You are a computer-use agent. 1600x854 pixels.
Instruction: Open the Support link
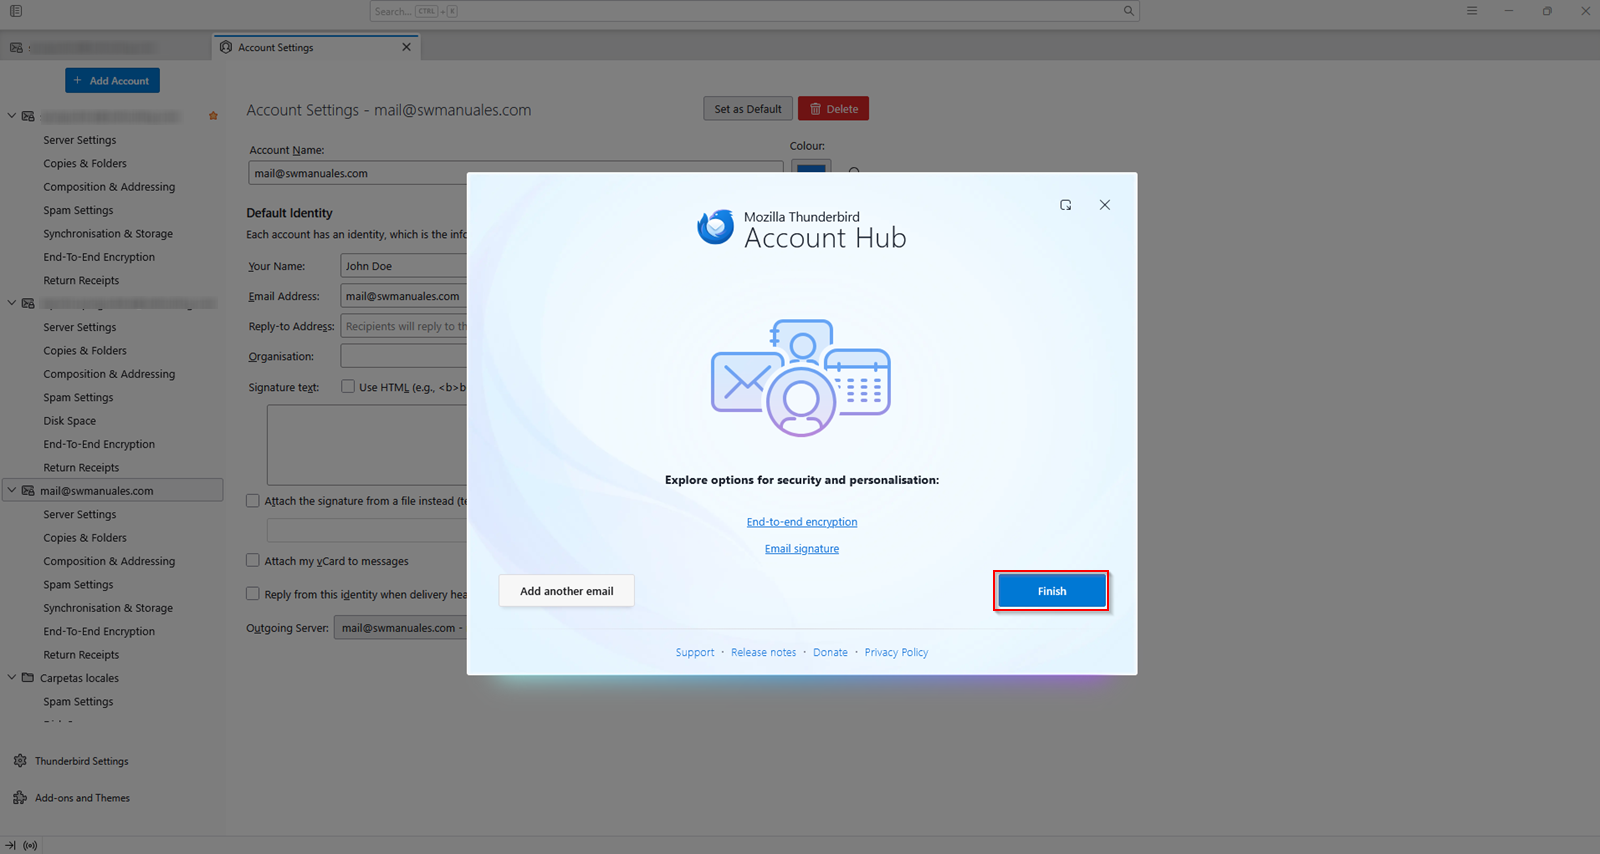[x=695, y=653]
